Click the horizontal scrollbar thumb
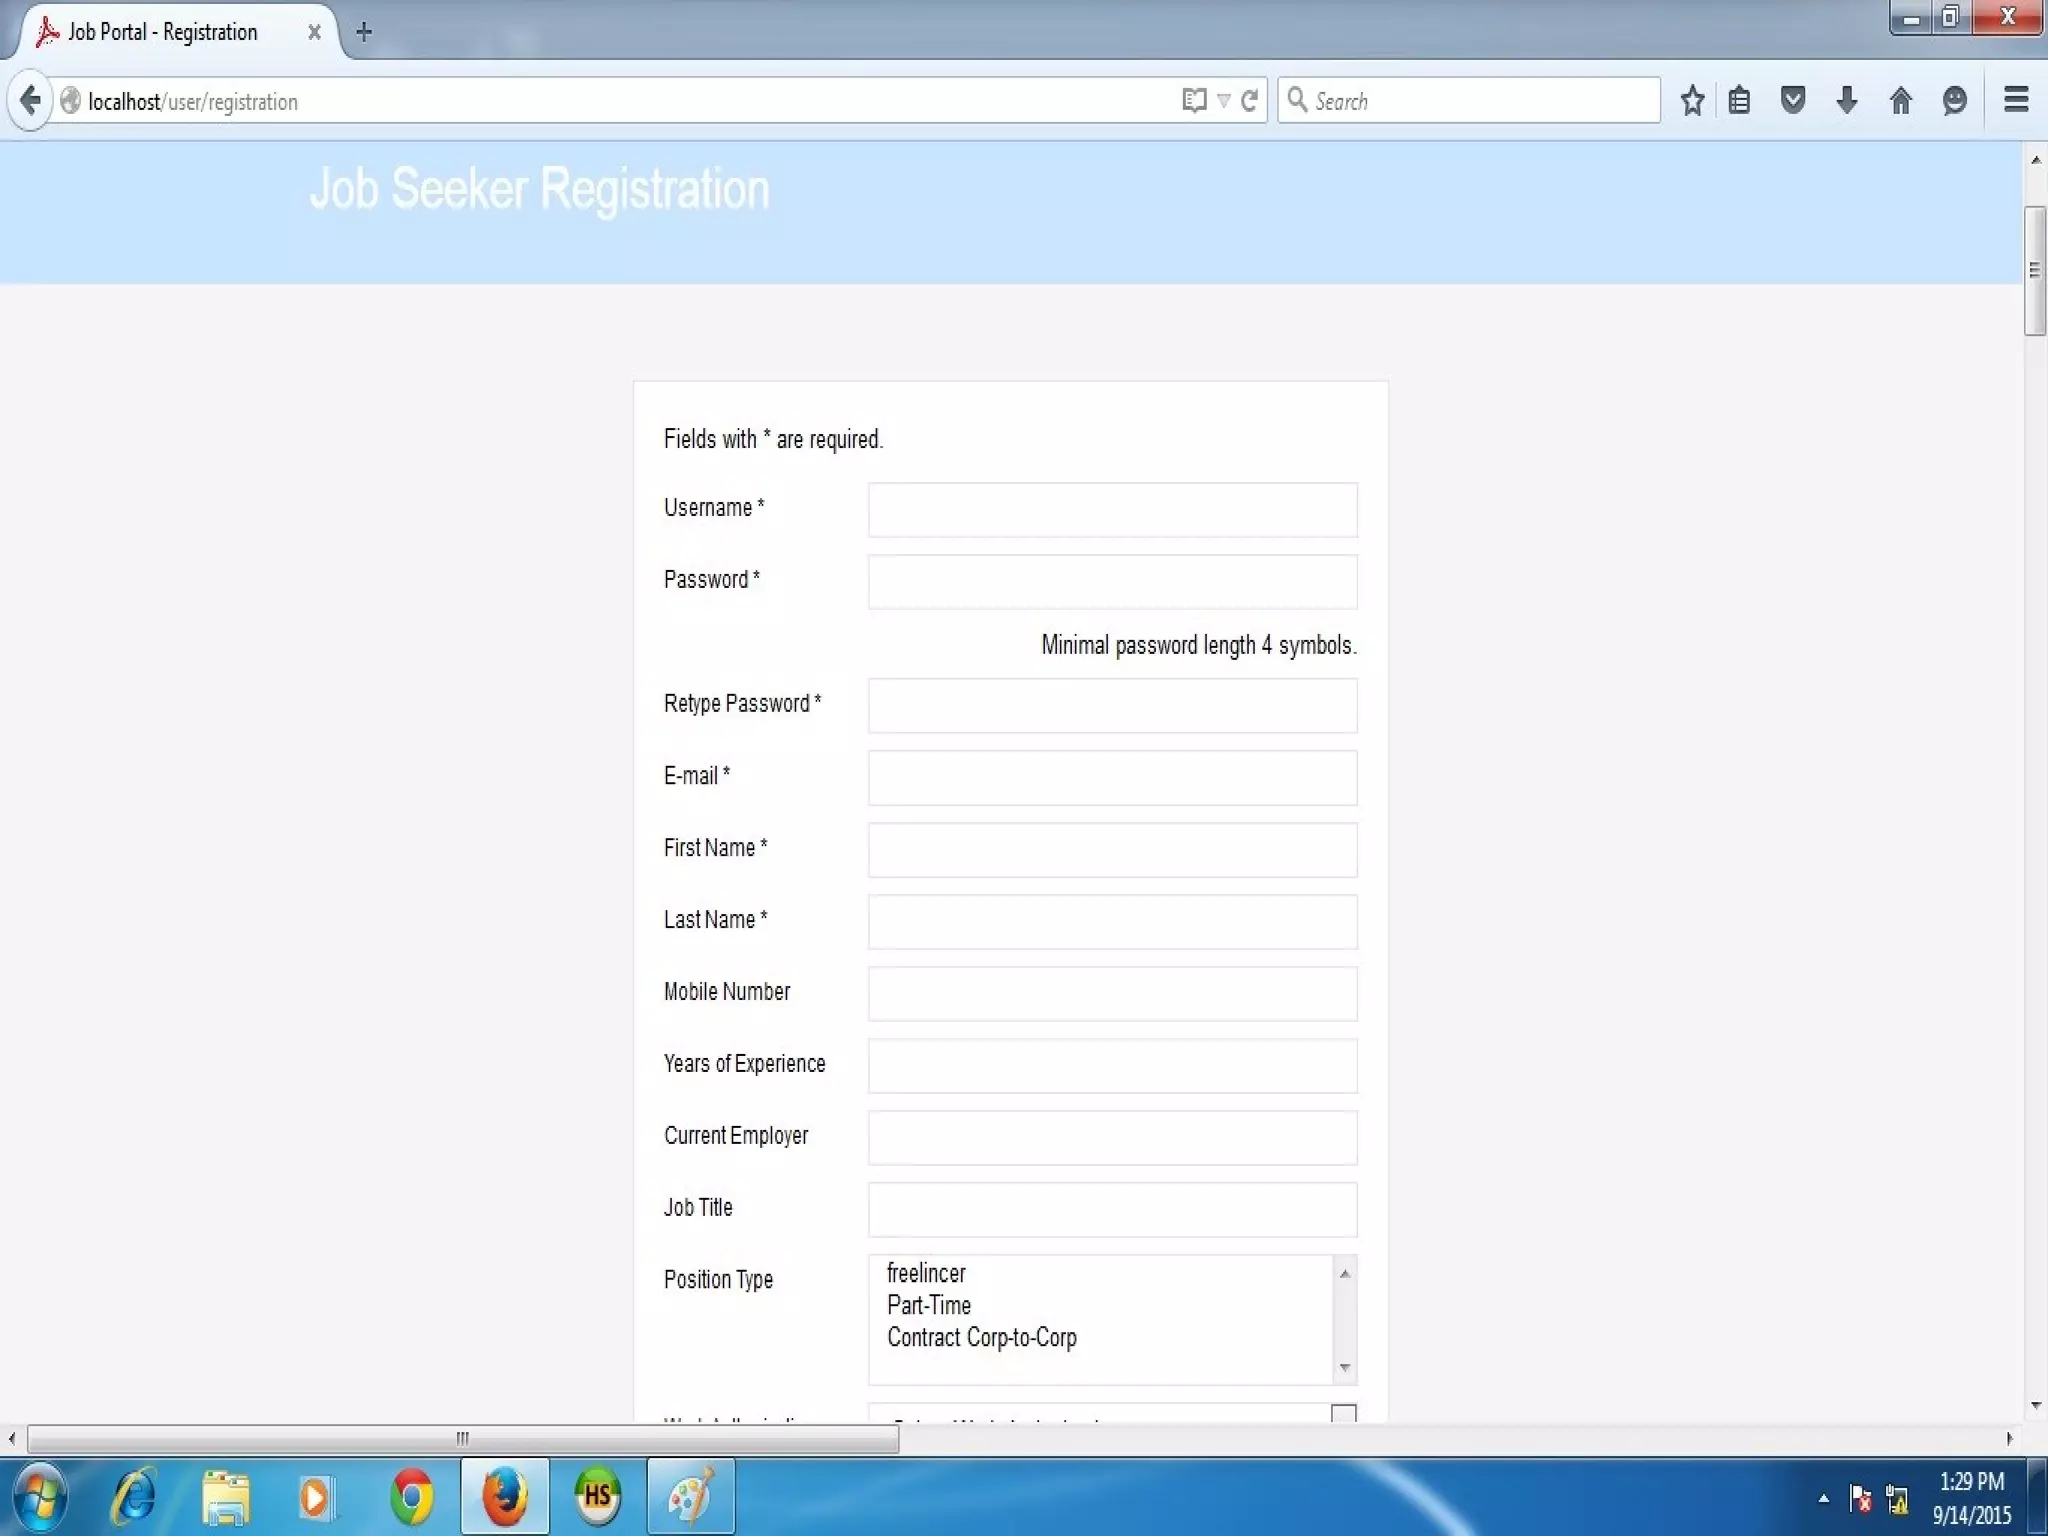The image size is (2048, 1536). (x=462, y=1439)
